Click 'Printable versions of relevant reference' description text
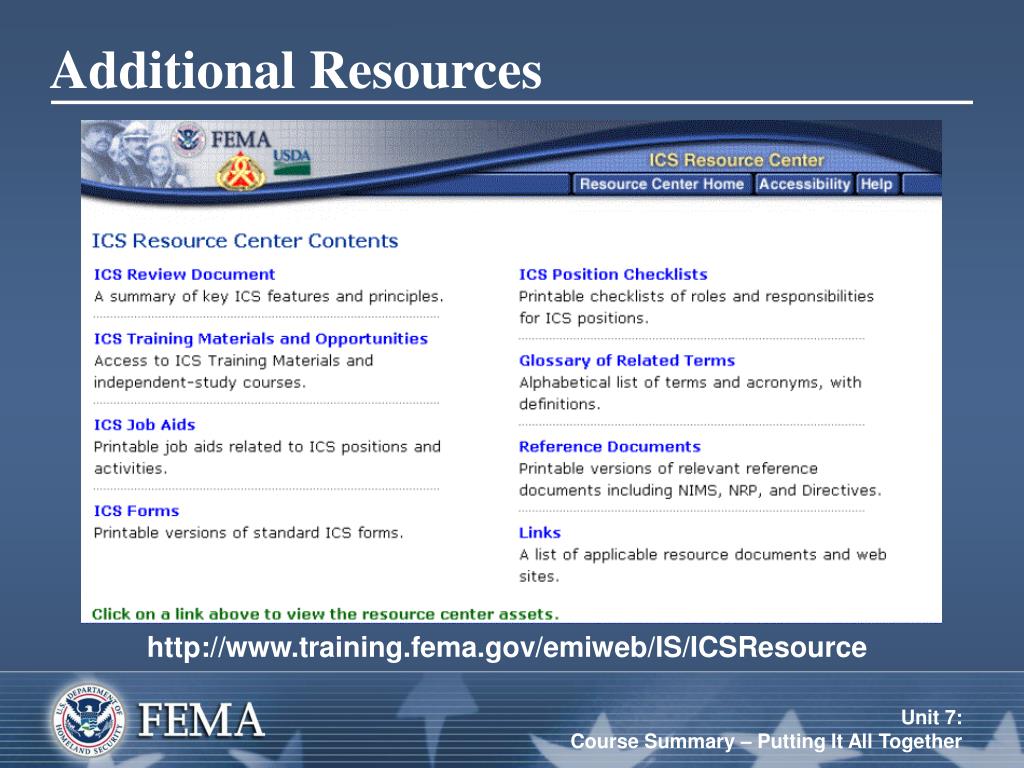This screenshot has height=768, width=1024. [x=700, y=479]
